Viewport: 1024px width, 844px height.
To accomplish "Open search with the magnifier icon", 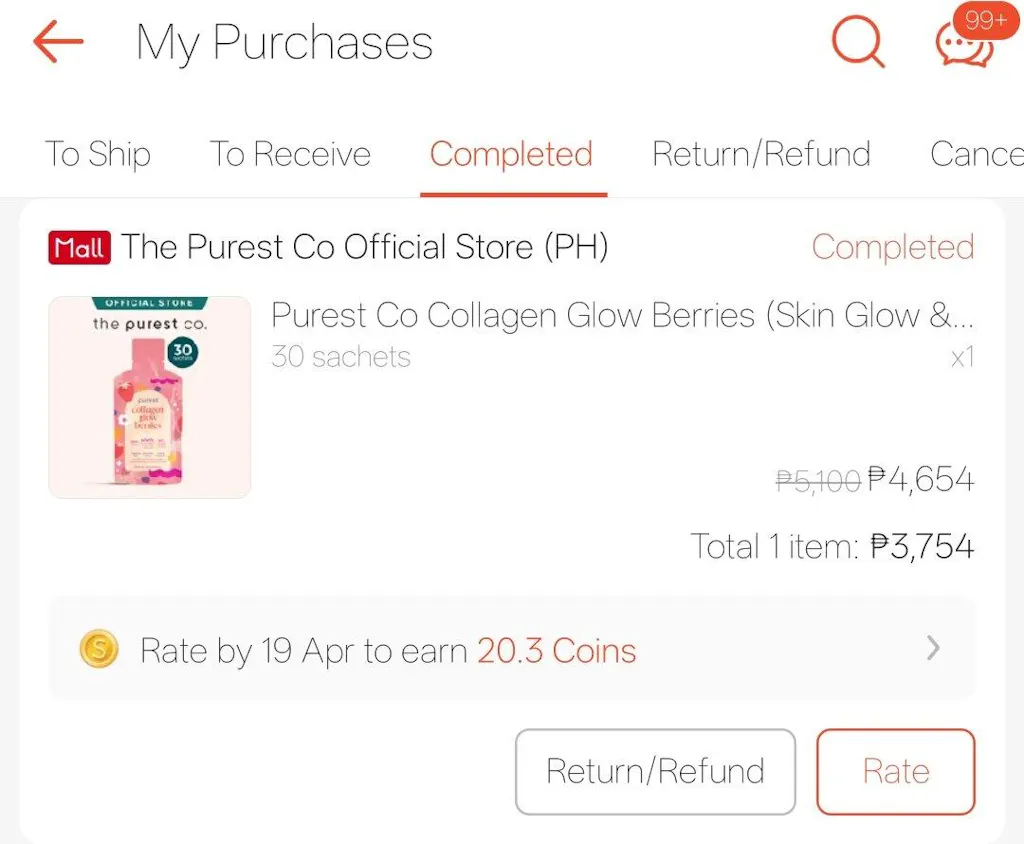I will point(858,43).
